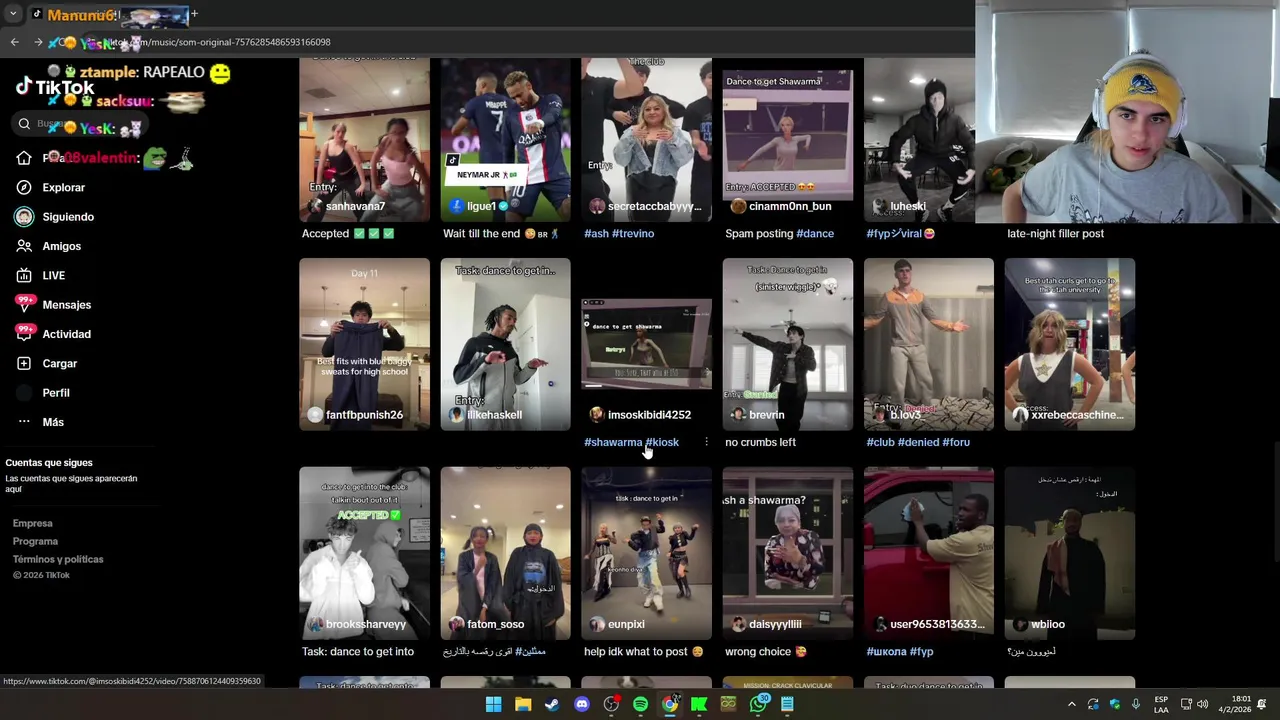Screen dimensions: 1280x720
Task: Go forward with browser forward arrow
Action: point(38,42)
